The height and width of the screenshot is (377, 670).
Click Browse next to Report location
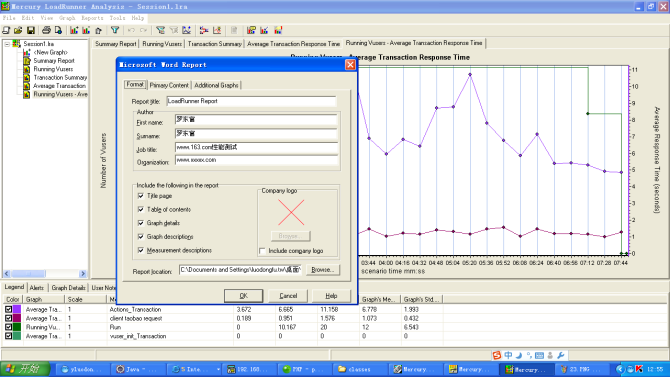point(323,270)
